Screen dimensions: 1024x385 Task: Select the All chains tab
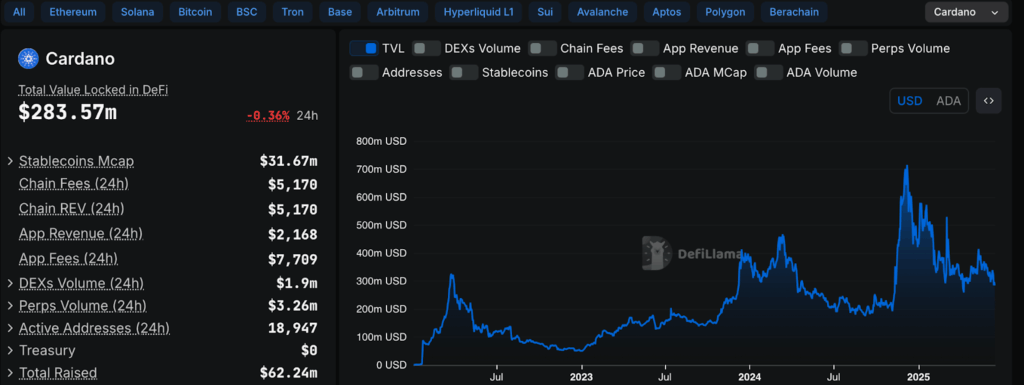(20, 12)
